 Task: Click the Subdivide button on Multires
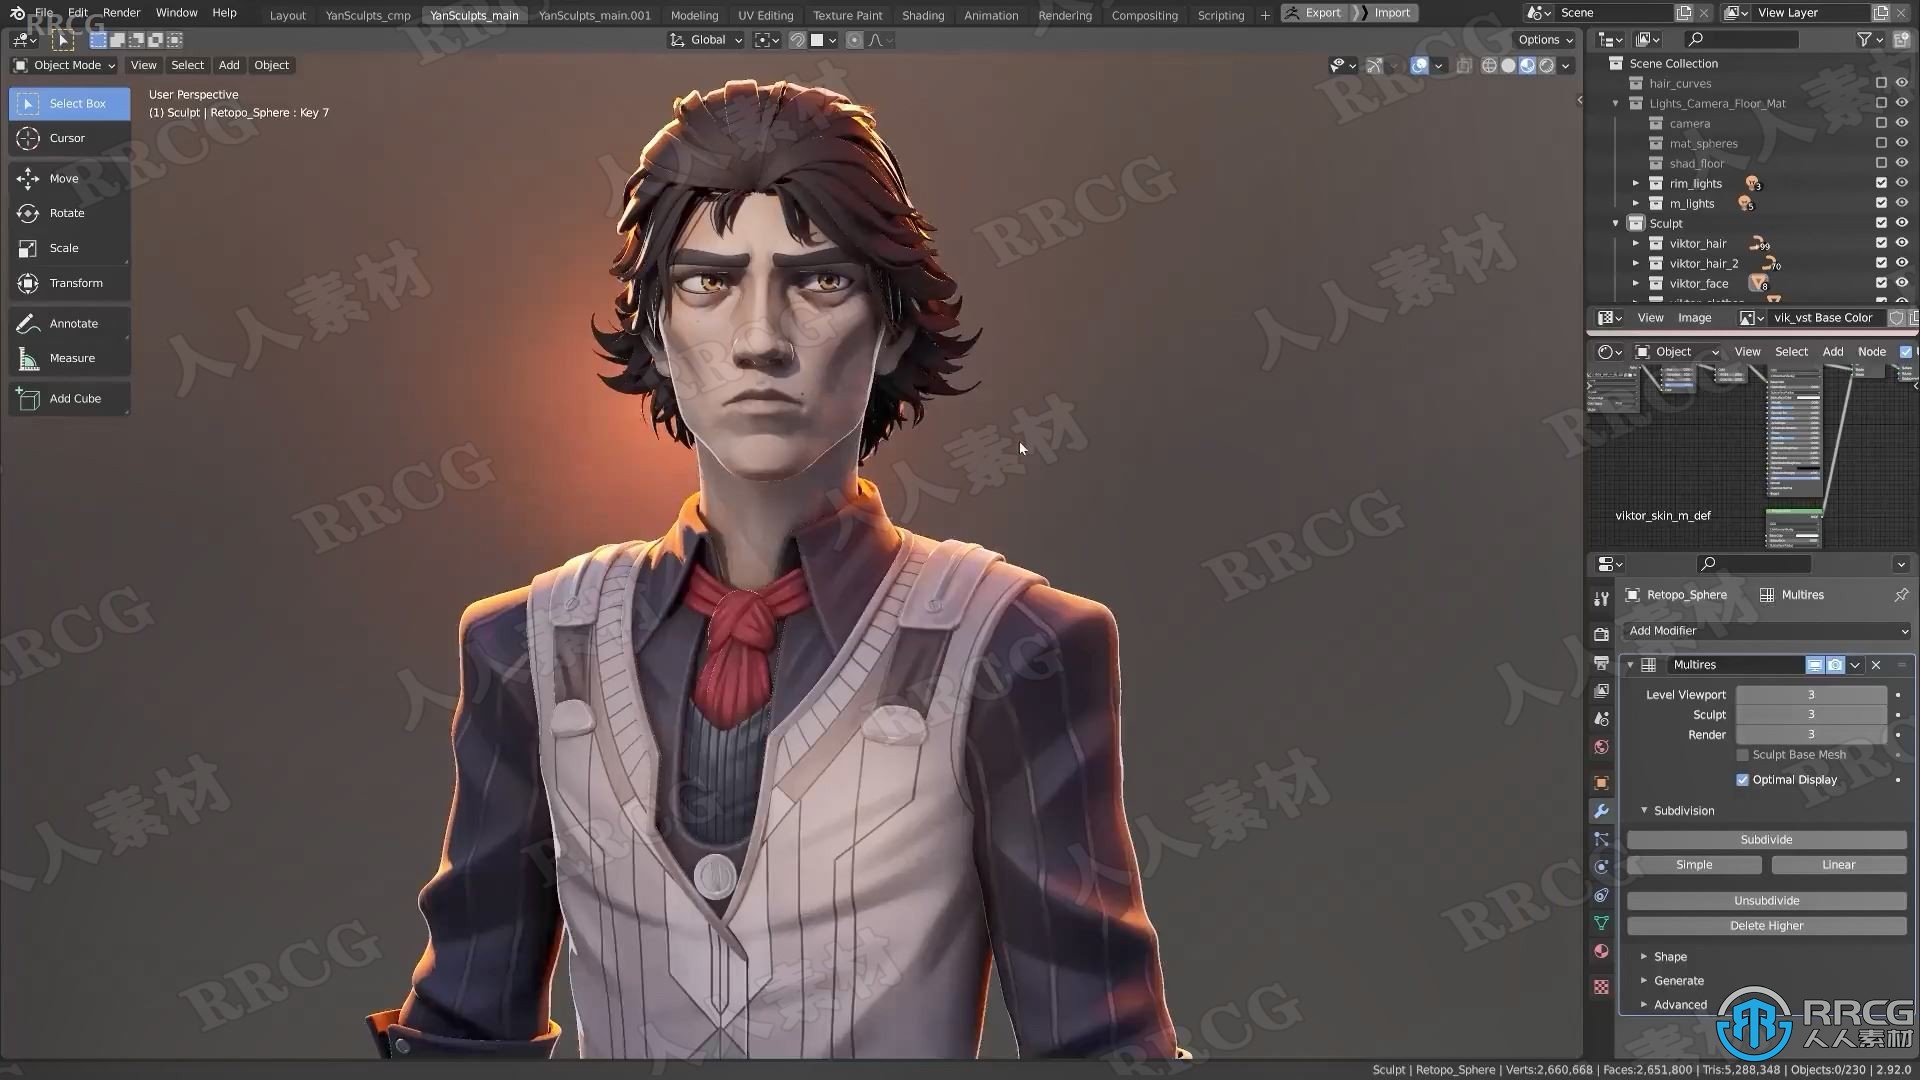pos(1766,837)
